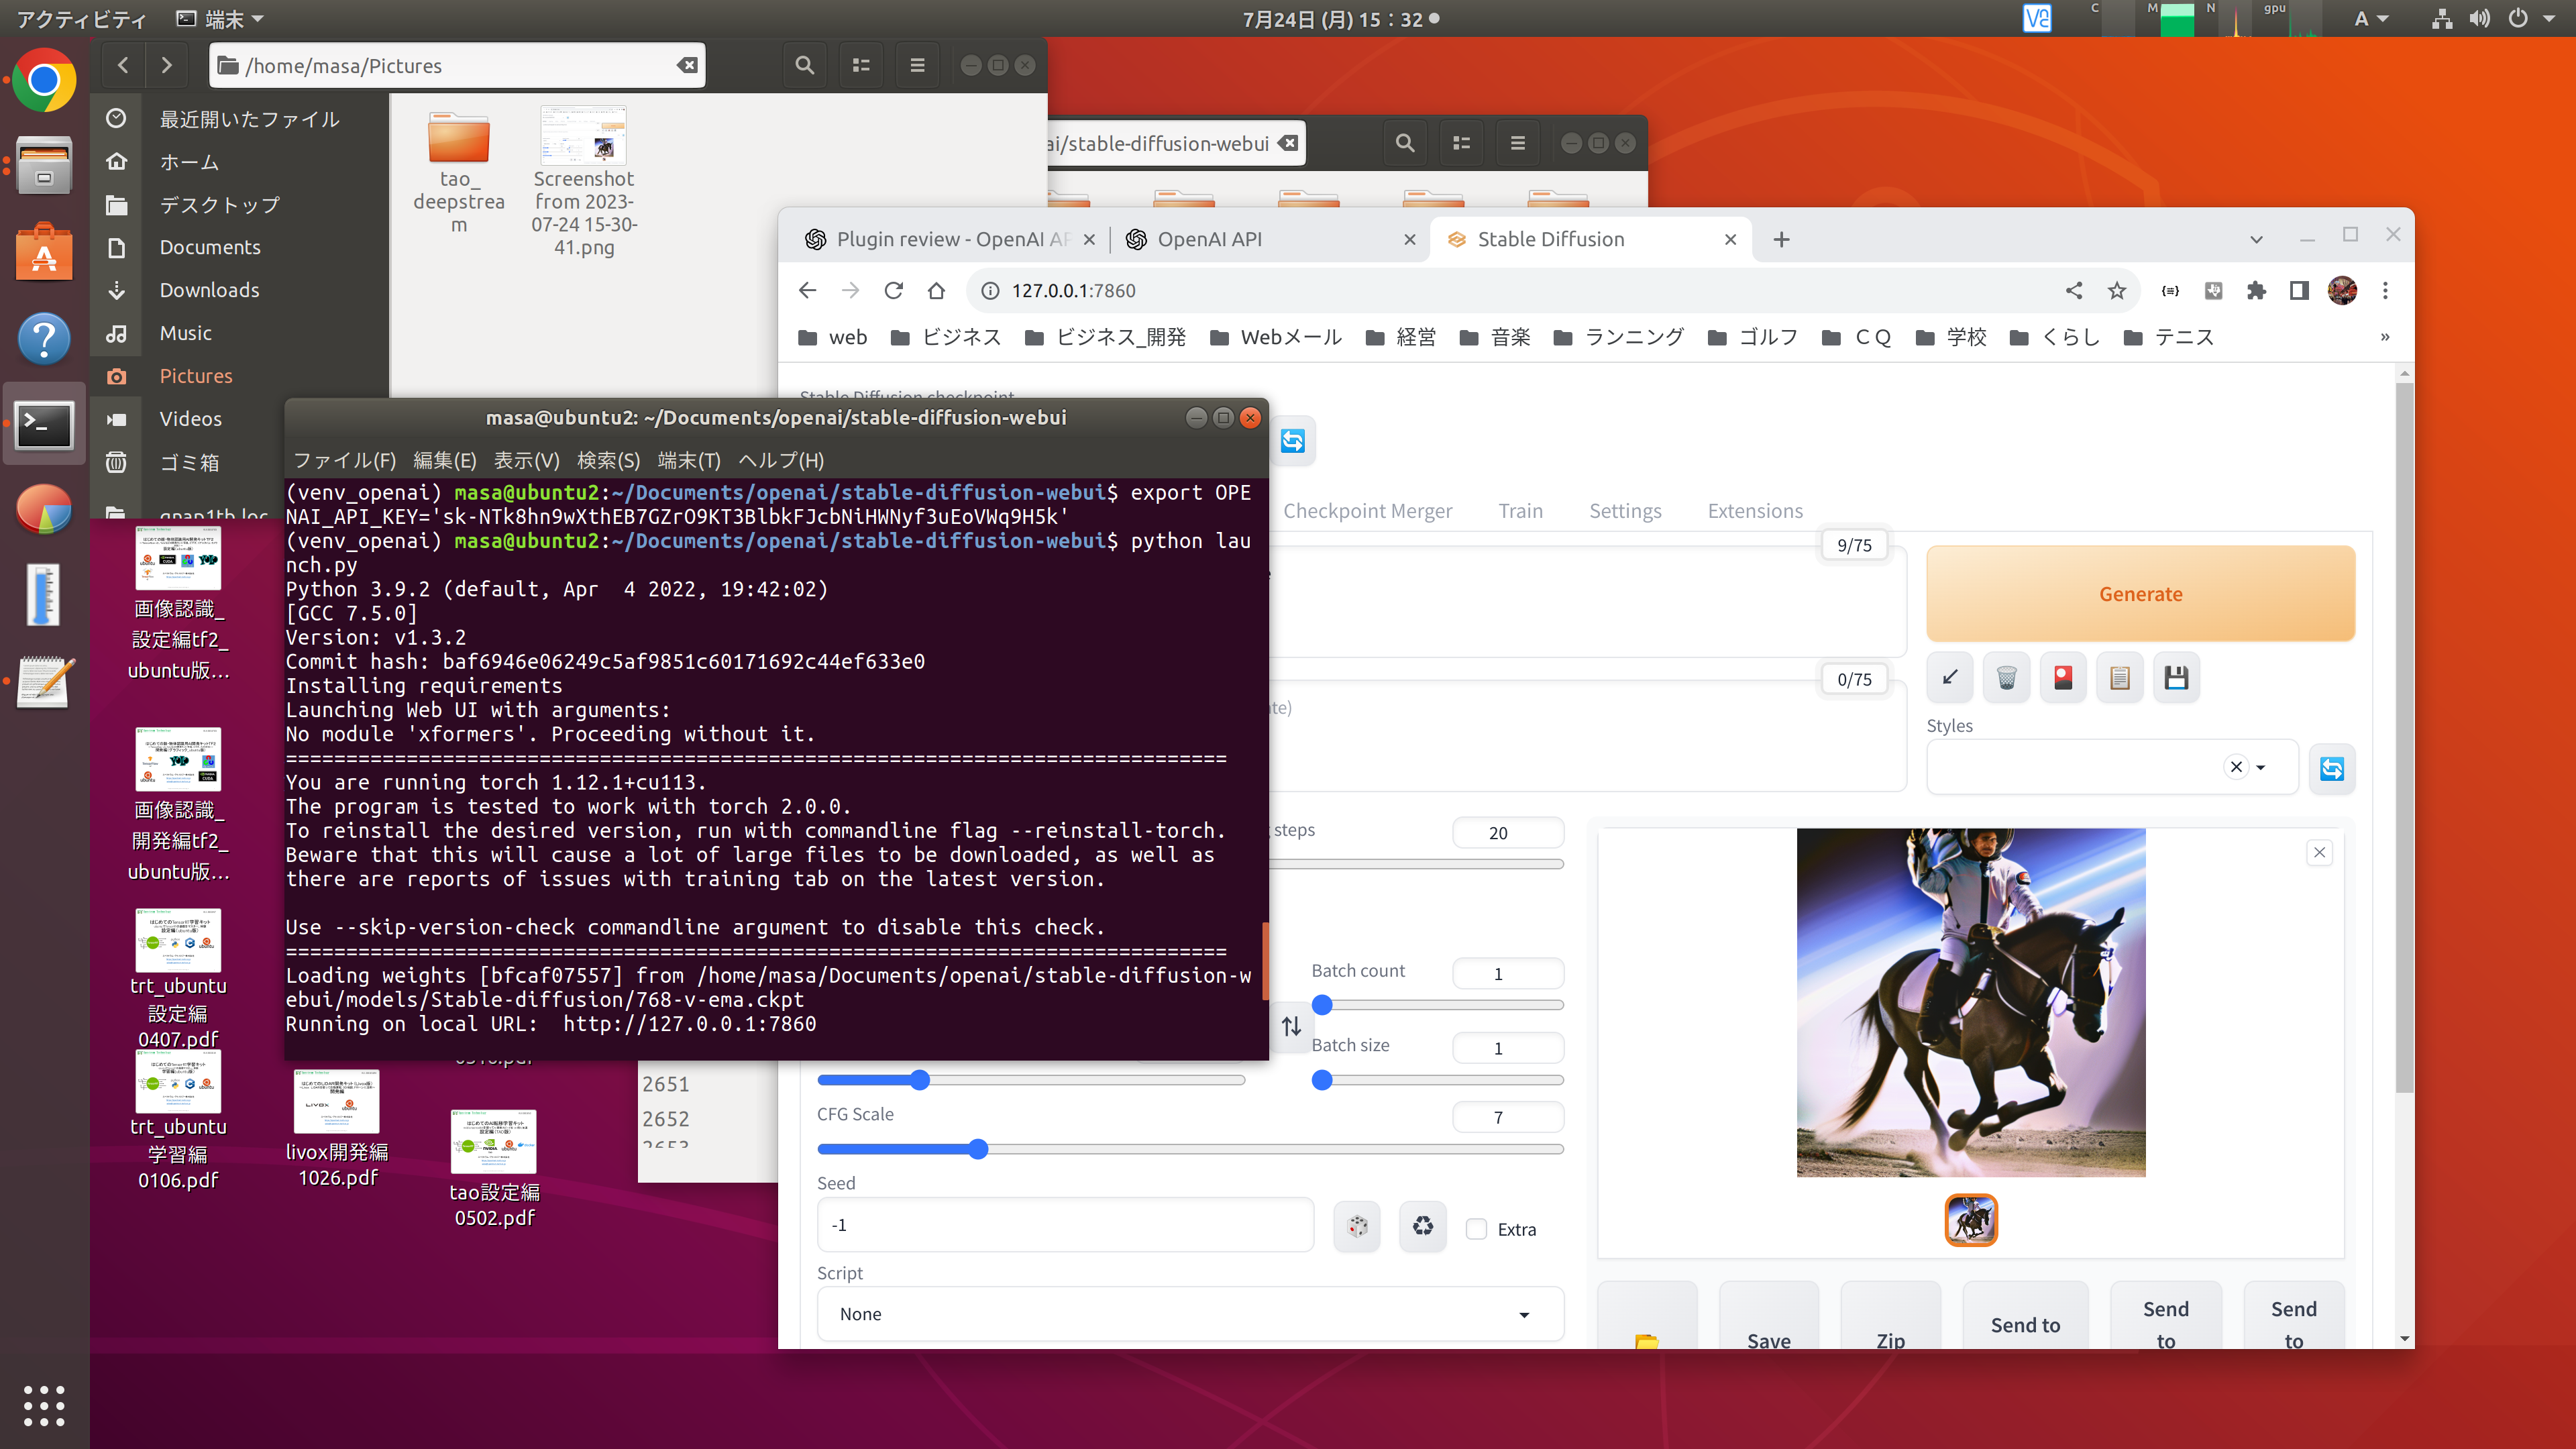Open Ubuntu Software from the dock
2576x1449 pixels.
click(x=44, y=252)
